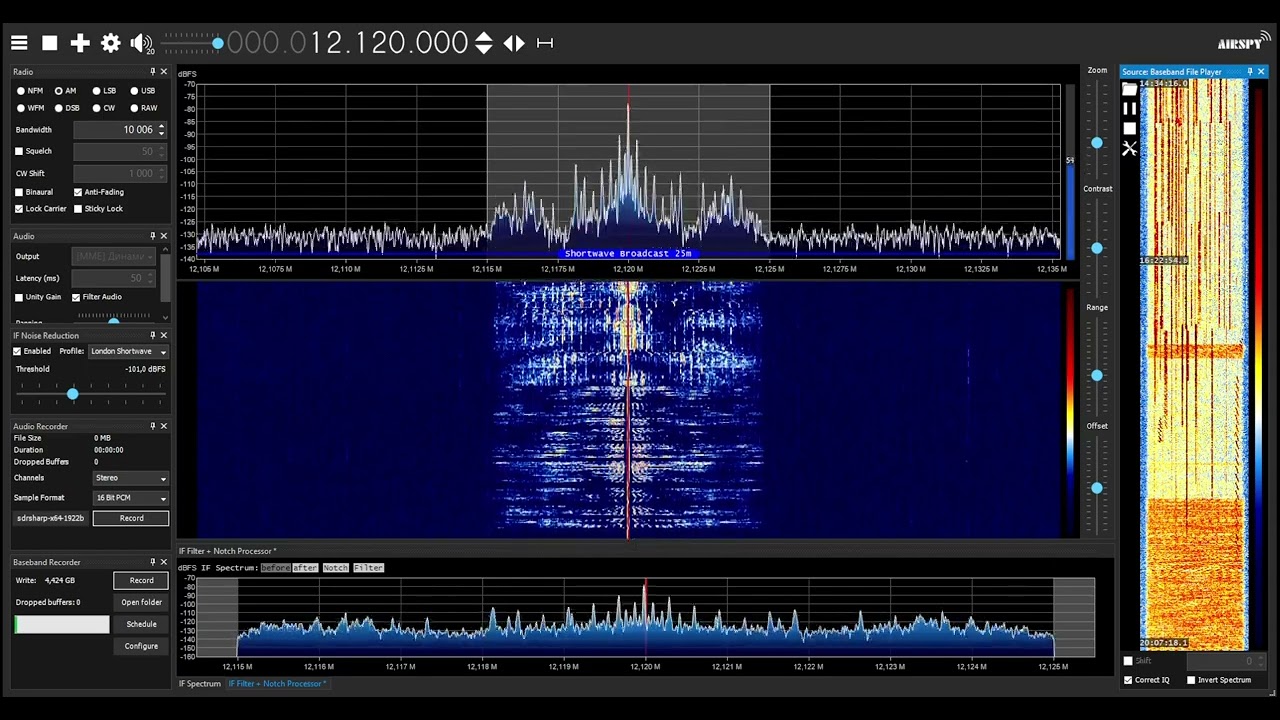
Task: Open the noise reduction Profile dropdown
Action: [128, 351]
